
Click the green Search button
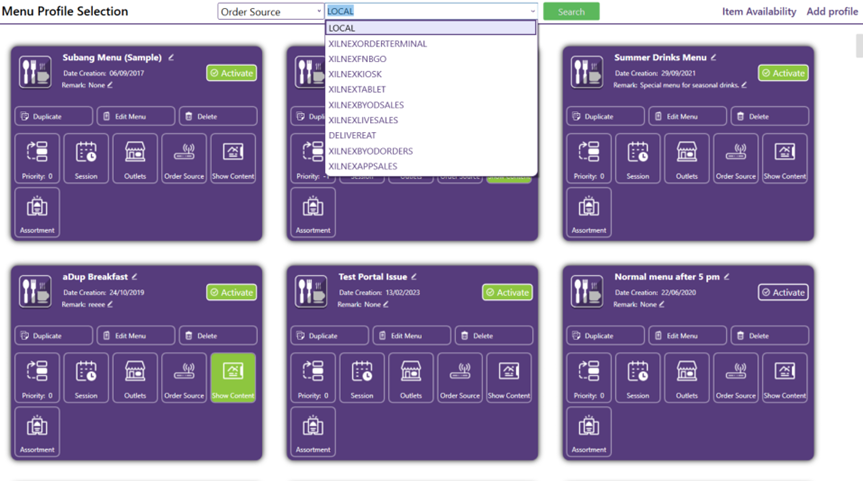571,12
